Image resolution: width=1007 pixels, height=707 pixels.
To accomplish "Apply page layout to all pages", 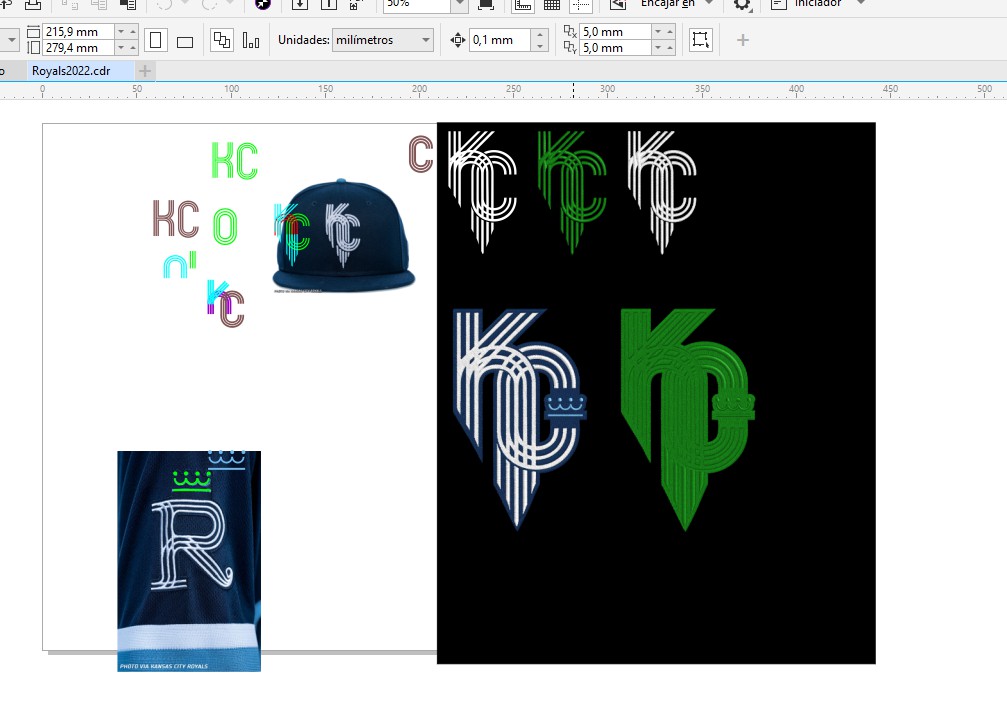I will [x=222, y=40].
